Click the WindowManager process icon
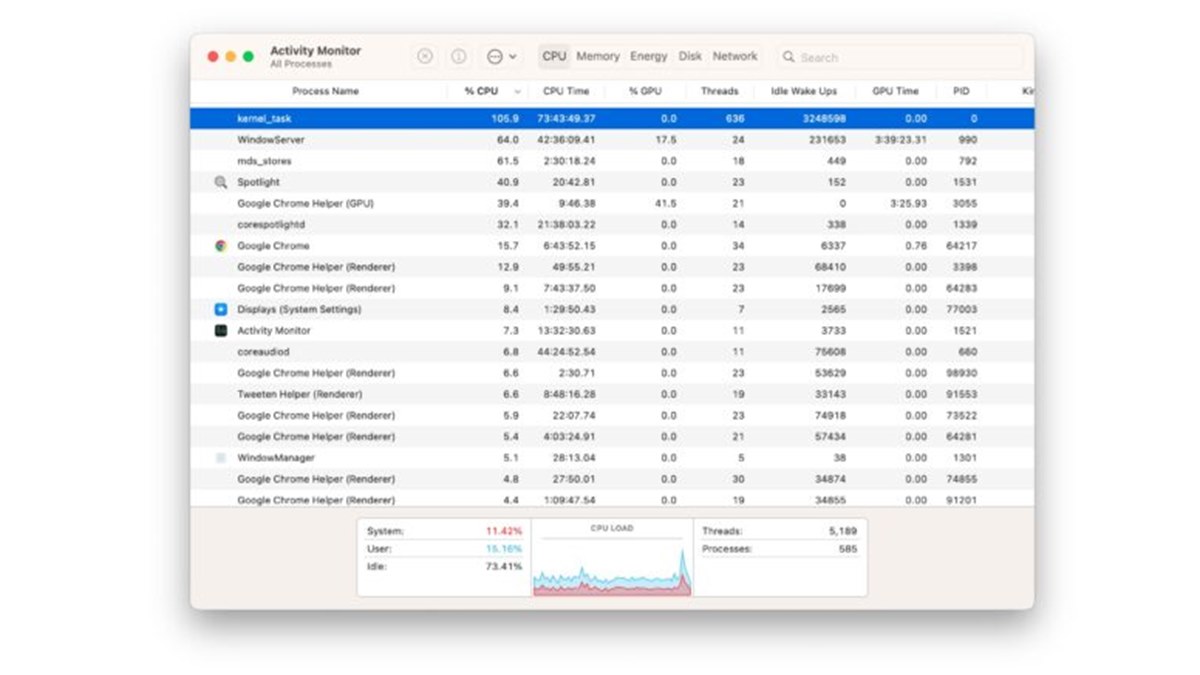The width and height of the screenshot is (1200, 675). point(221,458)
